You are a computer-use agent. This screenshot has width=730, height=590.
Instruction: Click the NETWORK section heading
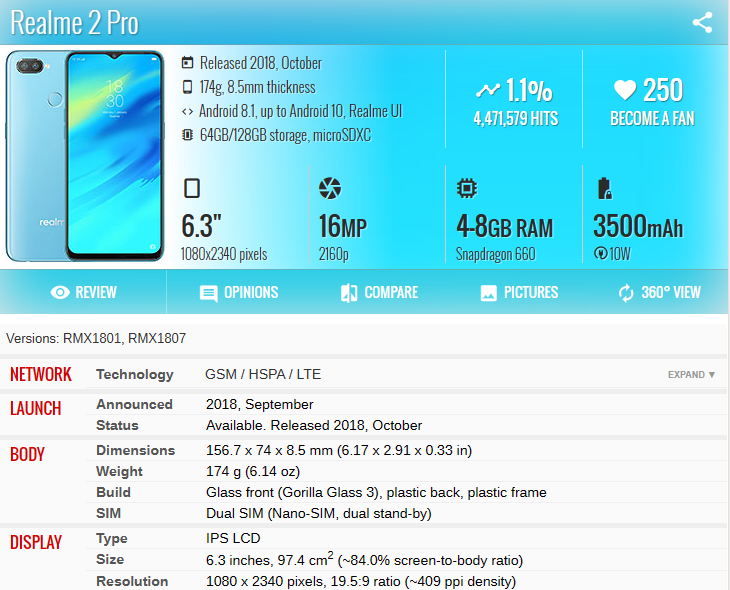[41, 374]
